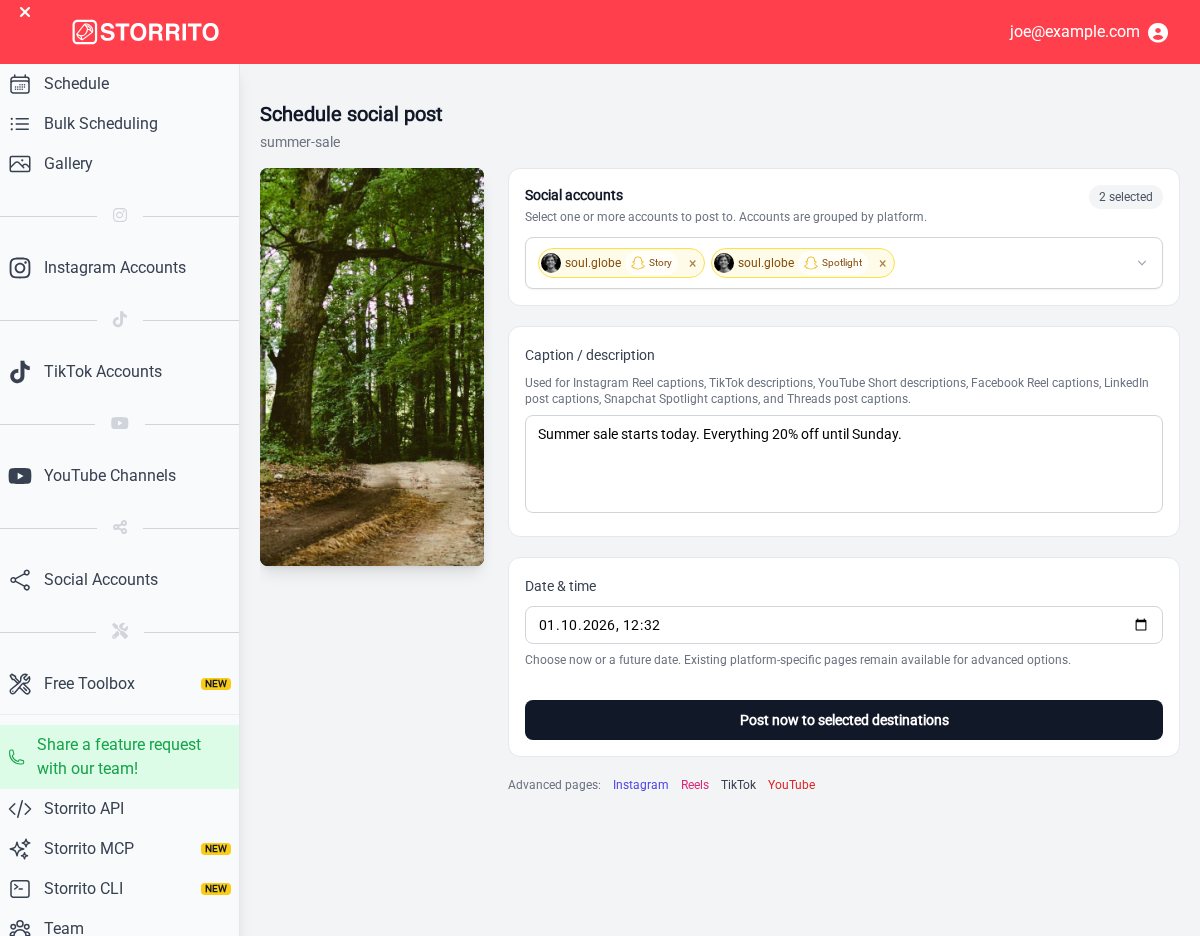Open Storrito CLI page
This screenshot has height=936, width=1200.
pos(119,889)
